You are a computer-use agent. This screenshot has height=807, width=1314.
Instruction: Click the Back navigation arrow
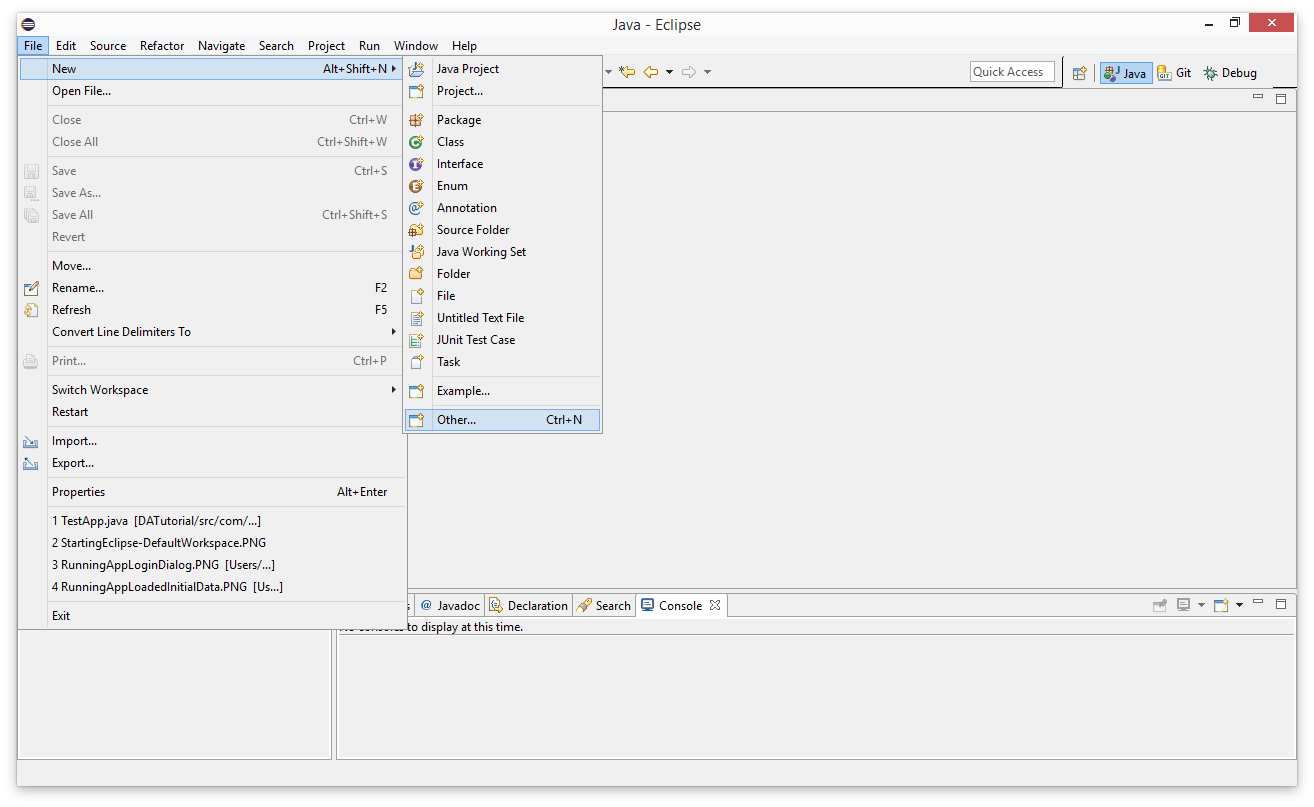point(651,72)
